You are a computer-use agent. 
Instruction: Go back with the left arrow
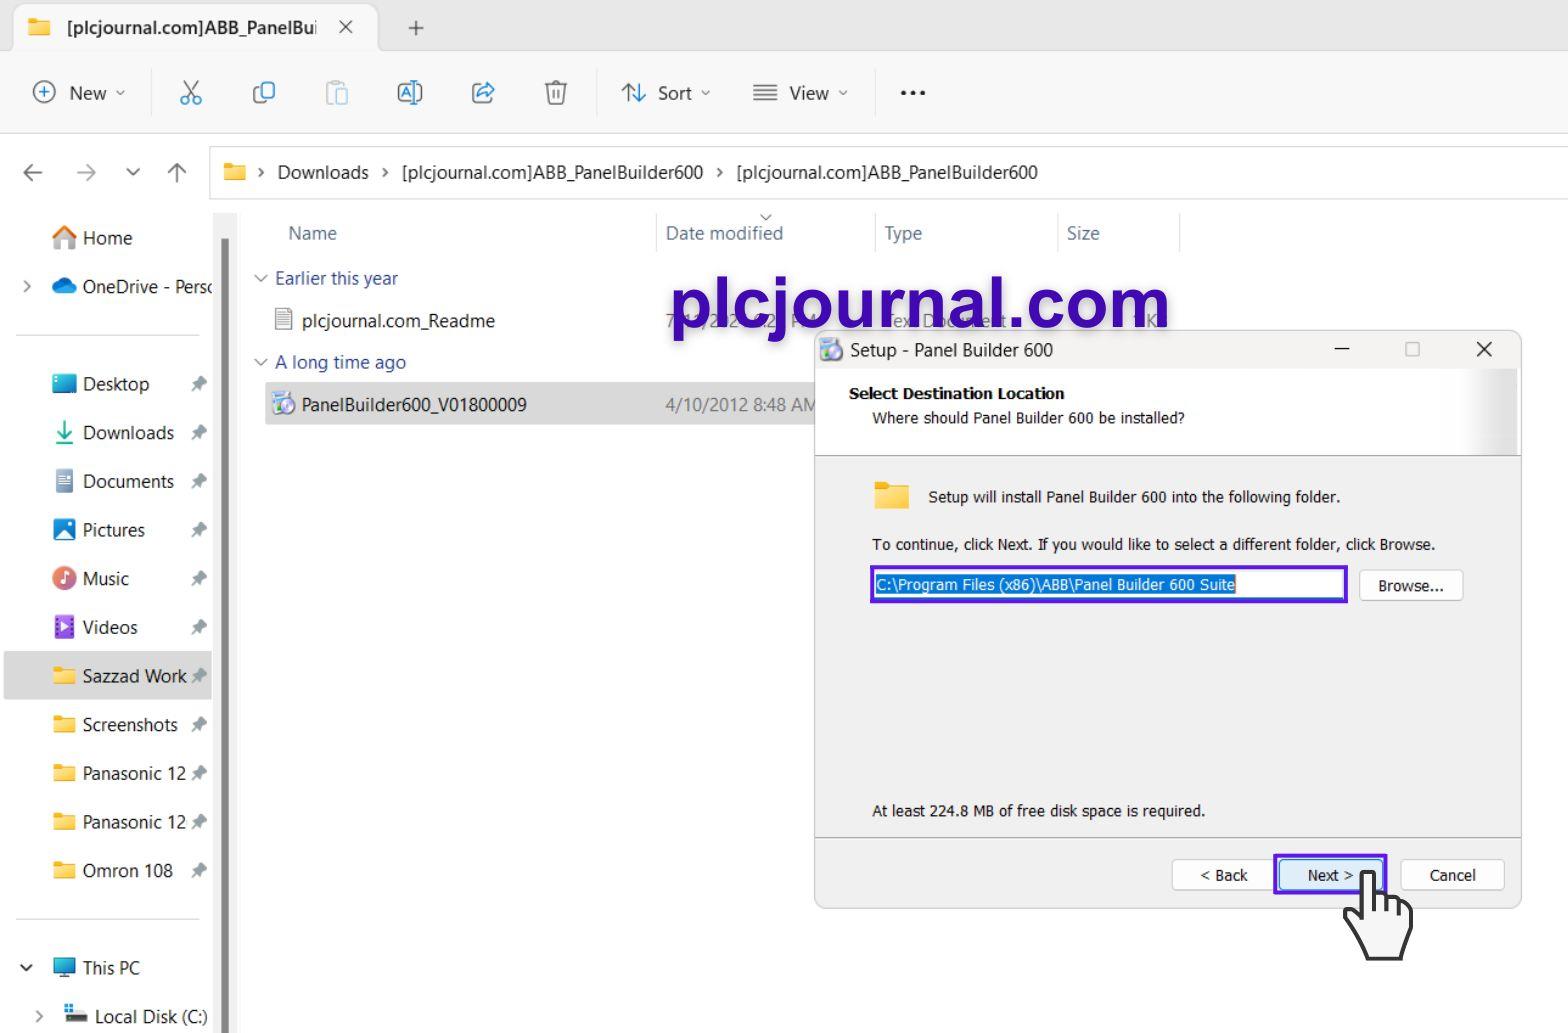pos(33,172)
